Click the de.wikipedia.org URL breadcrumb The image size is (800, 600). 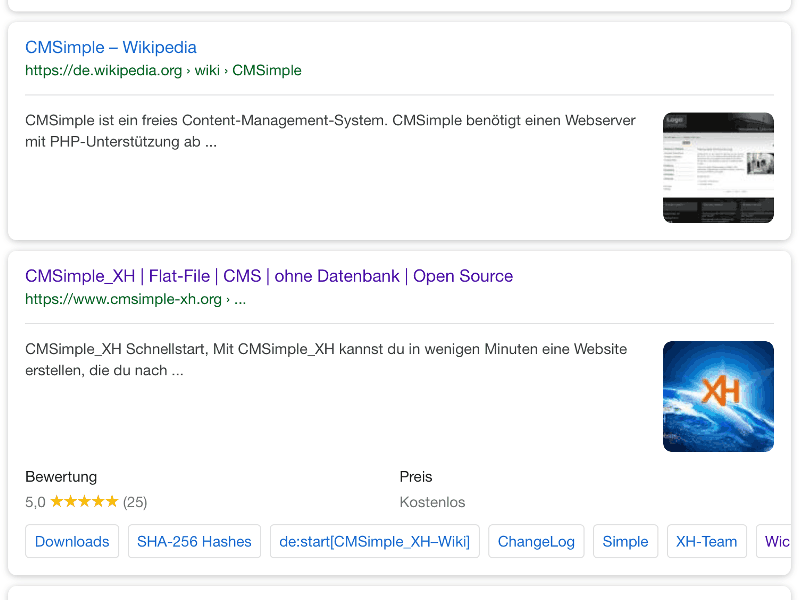(x=163, y=70)
